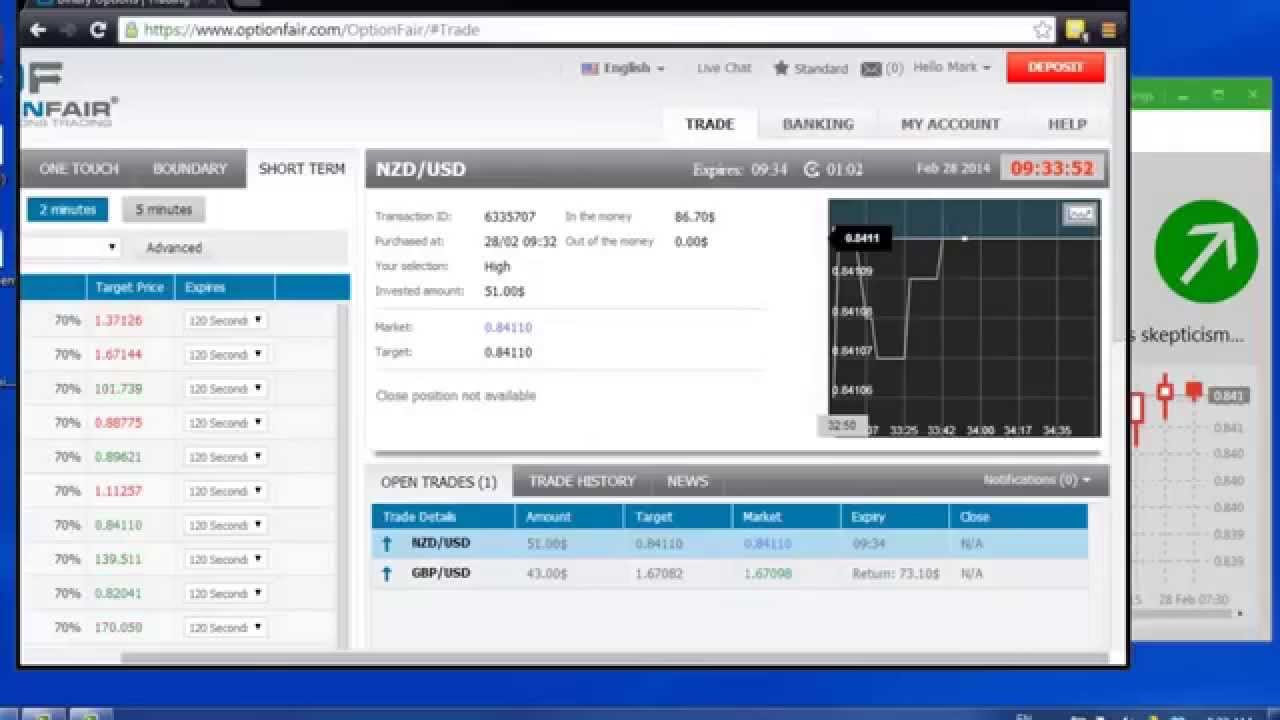Image resolution: width=1280 pixels, height=720 pixels.
Task: Click the chart type icon on the graph
Action: [1080, 213]
